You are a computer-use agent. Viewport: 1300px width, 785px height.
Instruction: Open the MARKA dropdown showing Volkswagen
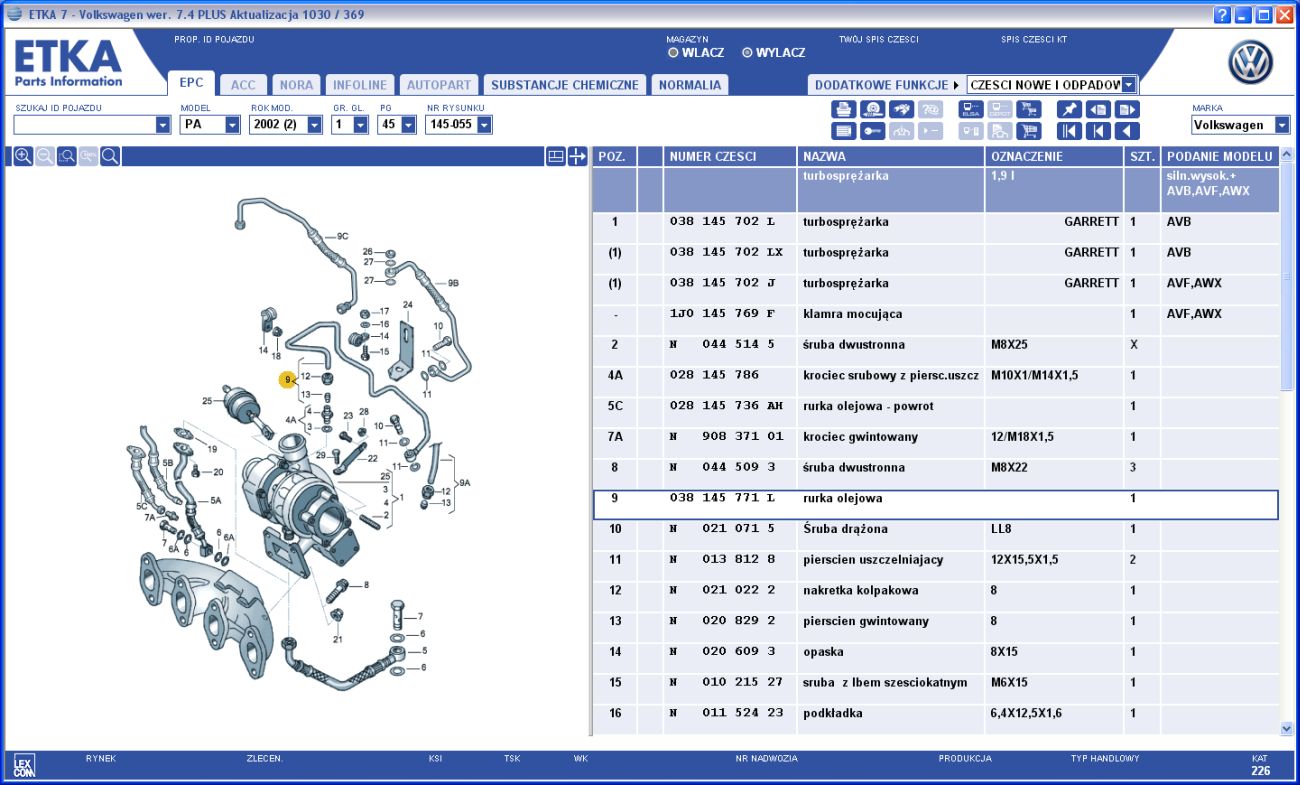[x=1282, y=125]
